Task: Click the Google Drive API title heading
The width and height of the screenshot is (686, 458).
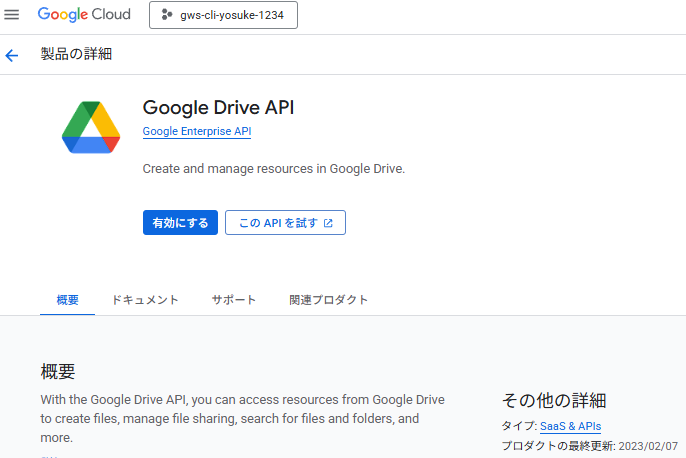Action: click(x=219, y=108)
